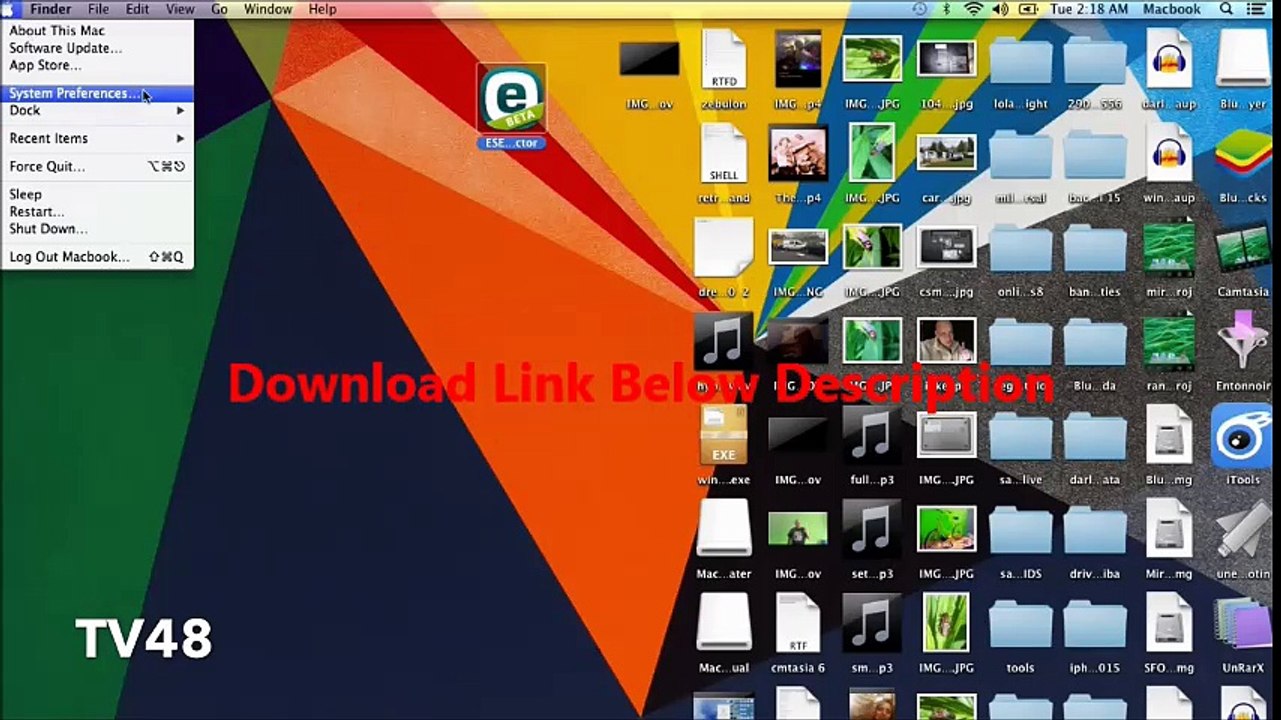Choose System Preferences from Apple menu
The image size is (1281, 720).
tap(97, 94)
